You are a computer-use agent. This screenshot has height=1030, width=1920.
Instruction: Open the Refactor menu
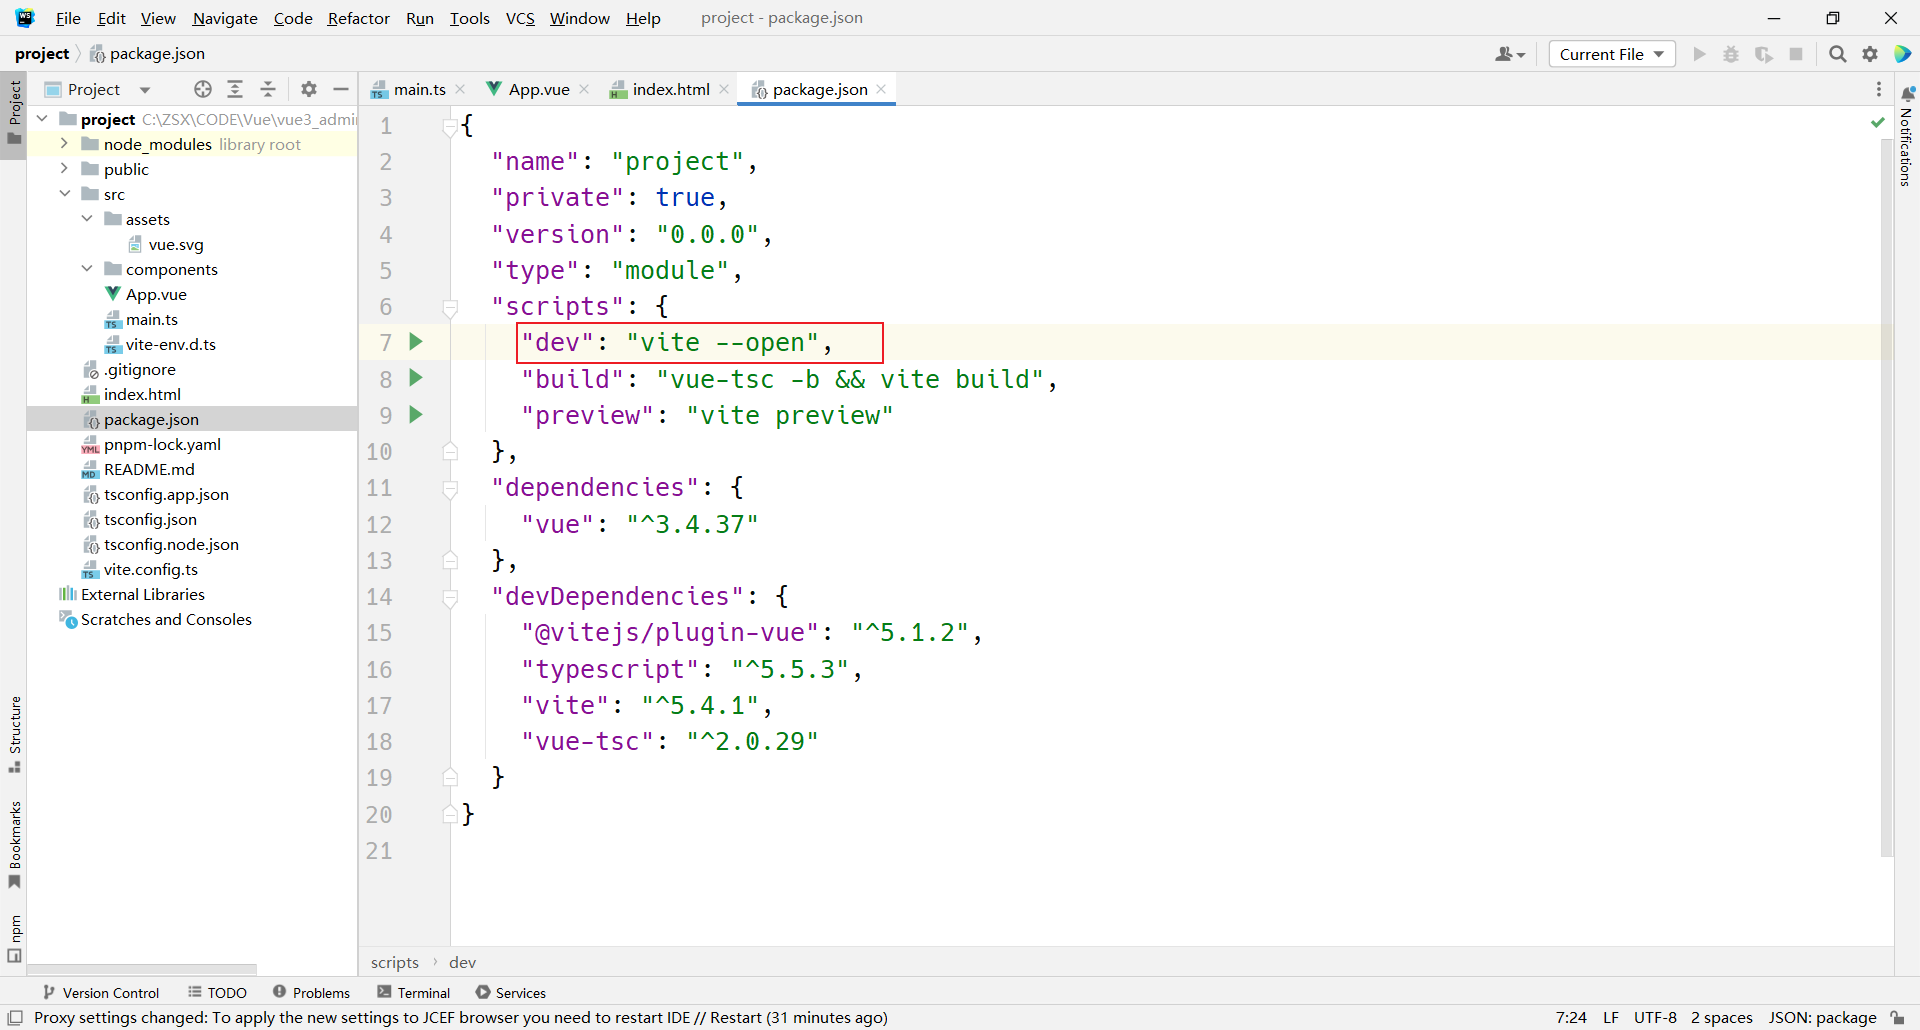pyautogui.click(x=358, y=18)
